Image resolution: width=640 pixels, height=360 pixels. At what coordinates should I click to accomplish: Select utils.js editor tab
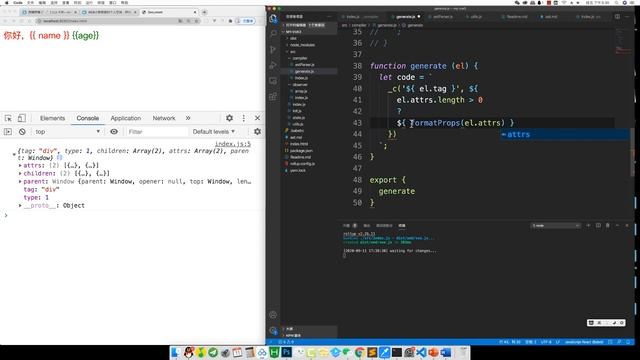476,17
